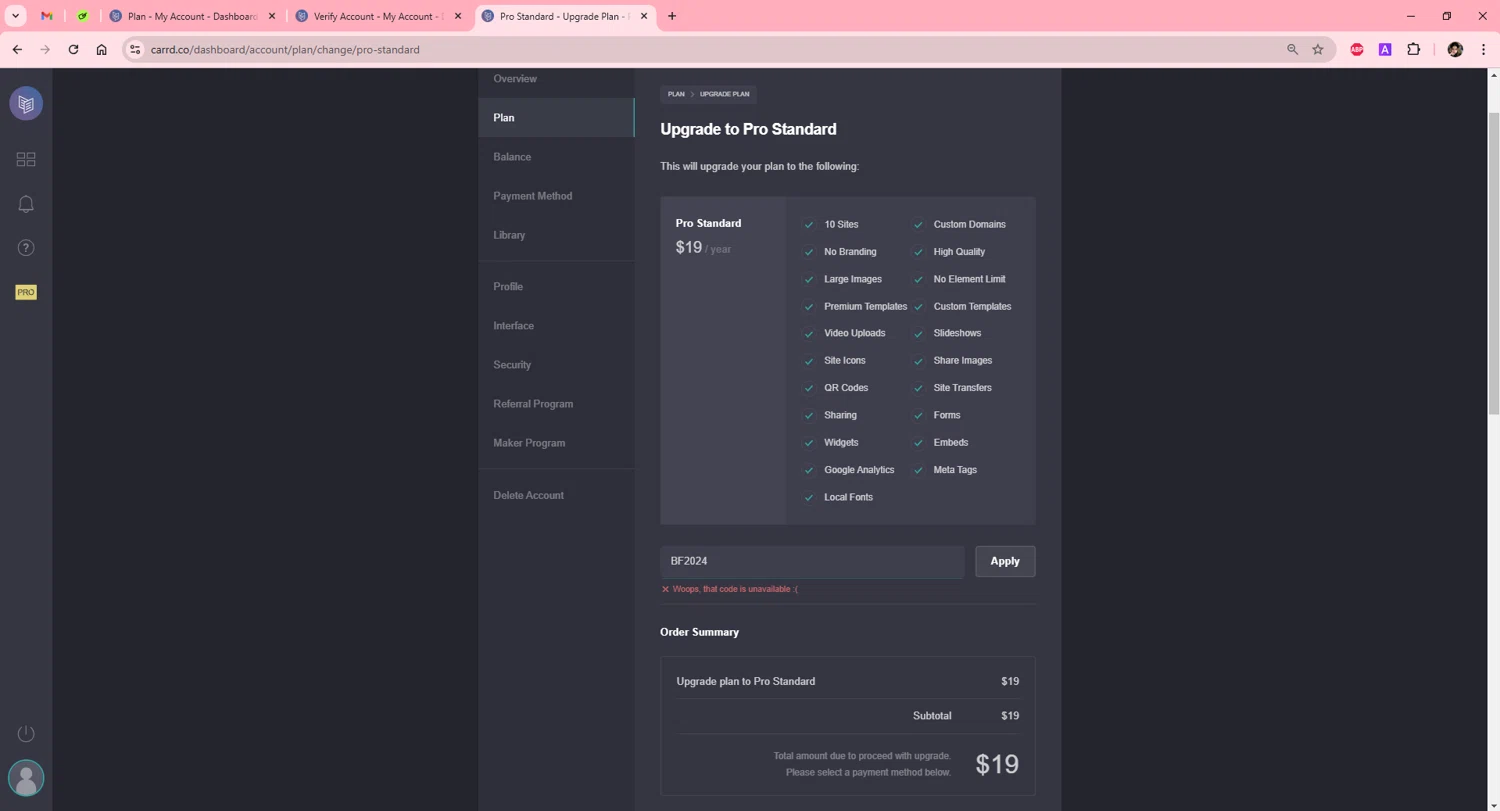Click the UPGRADE PLAN breadcrumb
Image resolution: width=1500 pixels, height=811 pixels.
pyautogui.click(x=724, y=94)
